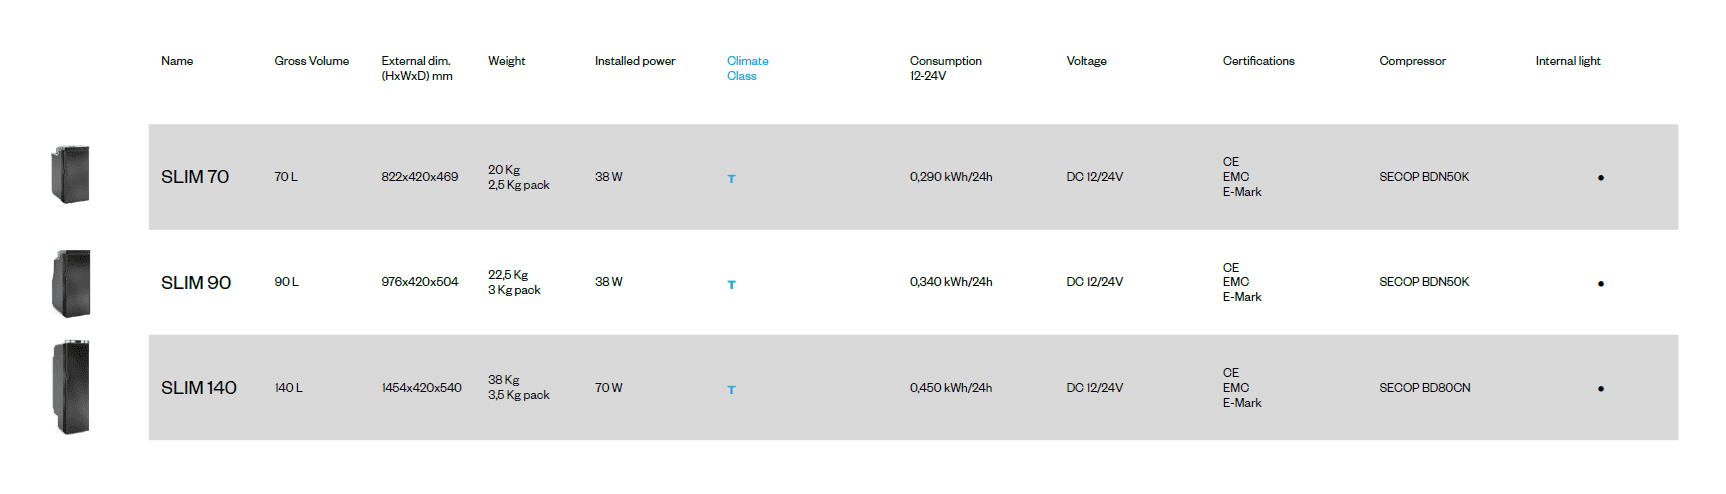Select the SLIM 70 product name

(195, 177)
